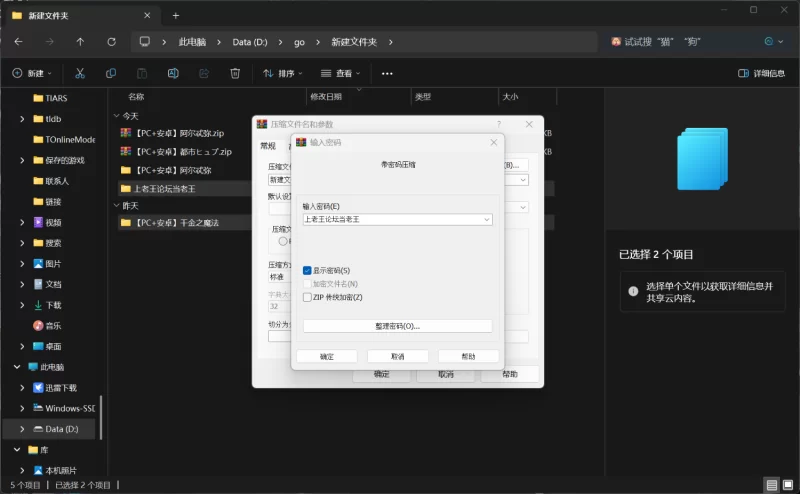Go back with the left arrow
The width and height of the screenshot is (800, 494).
tap(18, 42)
